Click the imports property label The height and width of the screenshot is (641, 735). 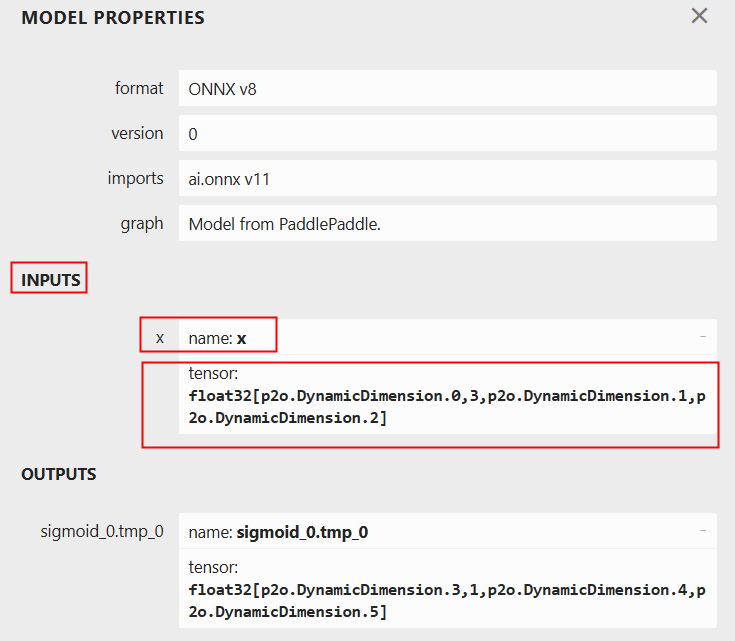tap(135, 178)
